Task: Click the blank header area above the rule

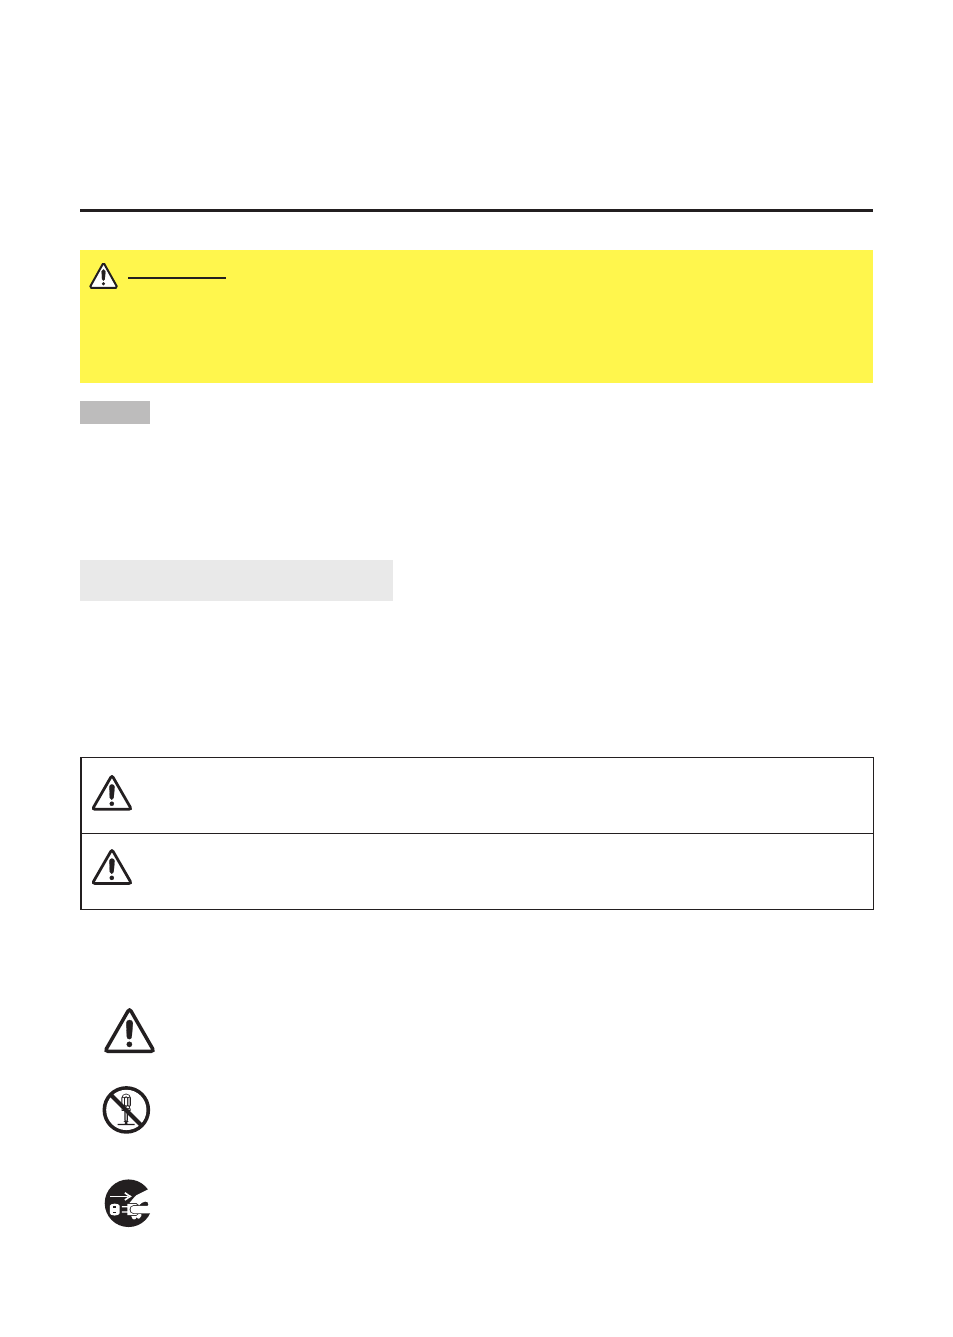Action: coord(476,110)
